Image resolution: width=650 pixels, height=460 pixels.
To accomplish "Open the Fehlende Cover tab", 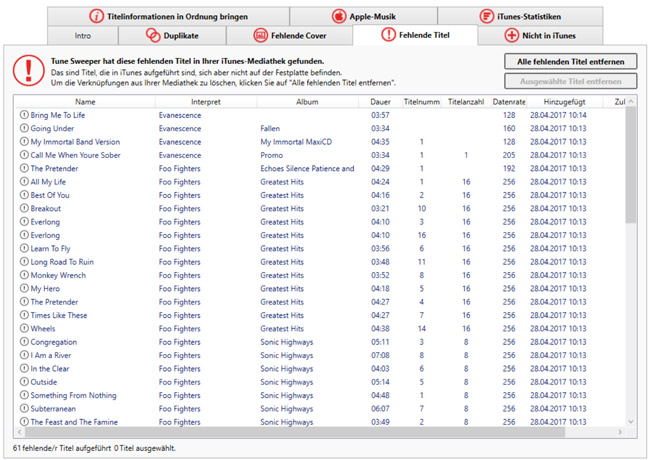I will click(289, 36).
